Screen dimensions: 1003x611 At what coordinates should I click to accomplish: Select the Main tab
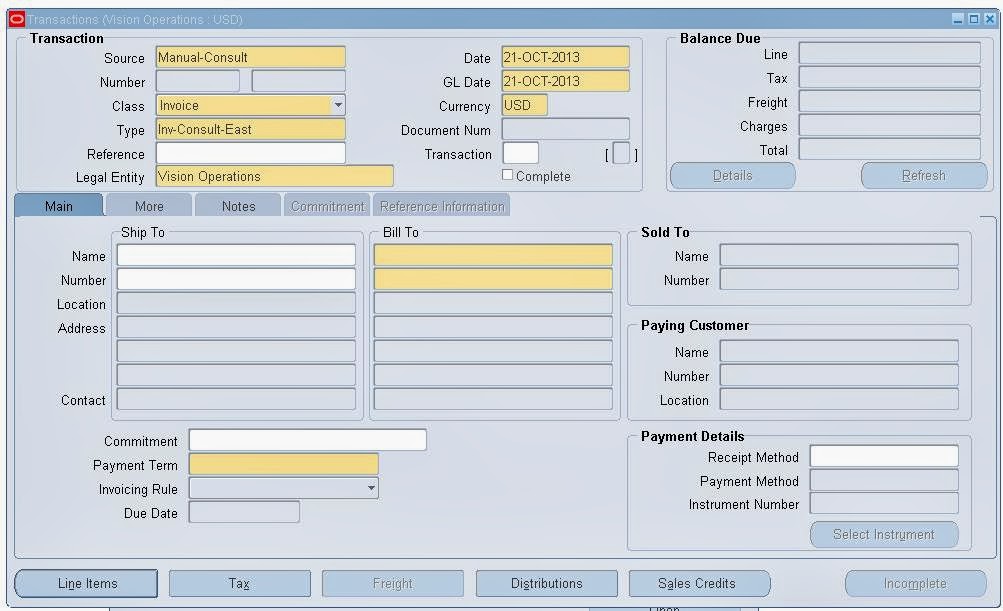[x=57, y=205]
